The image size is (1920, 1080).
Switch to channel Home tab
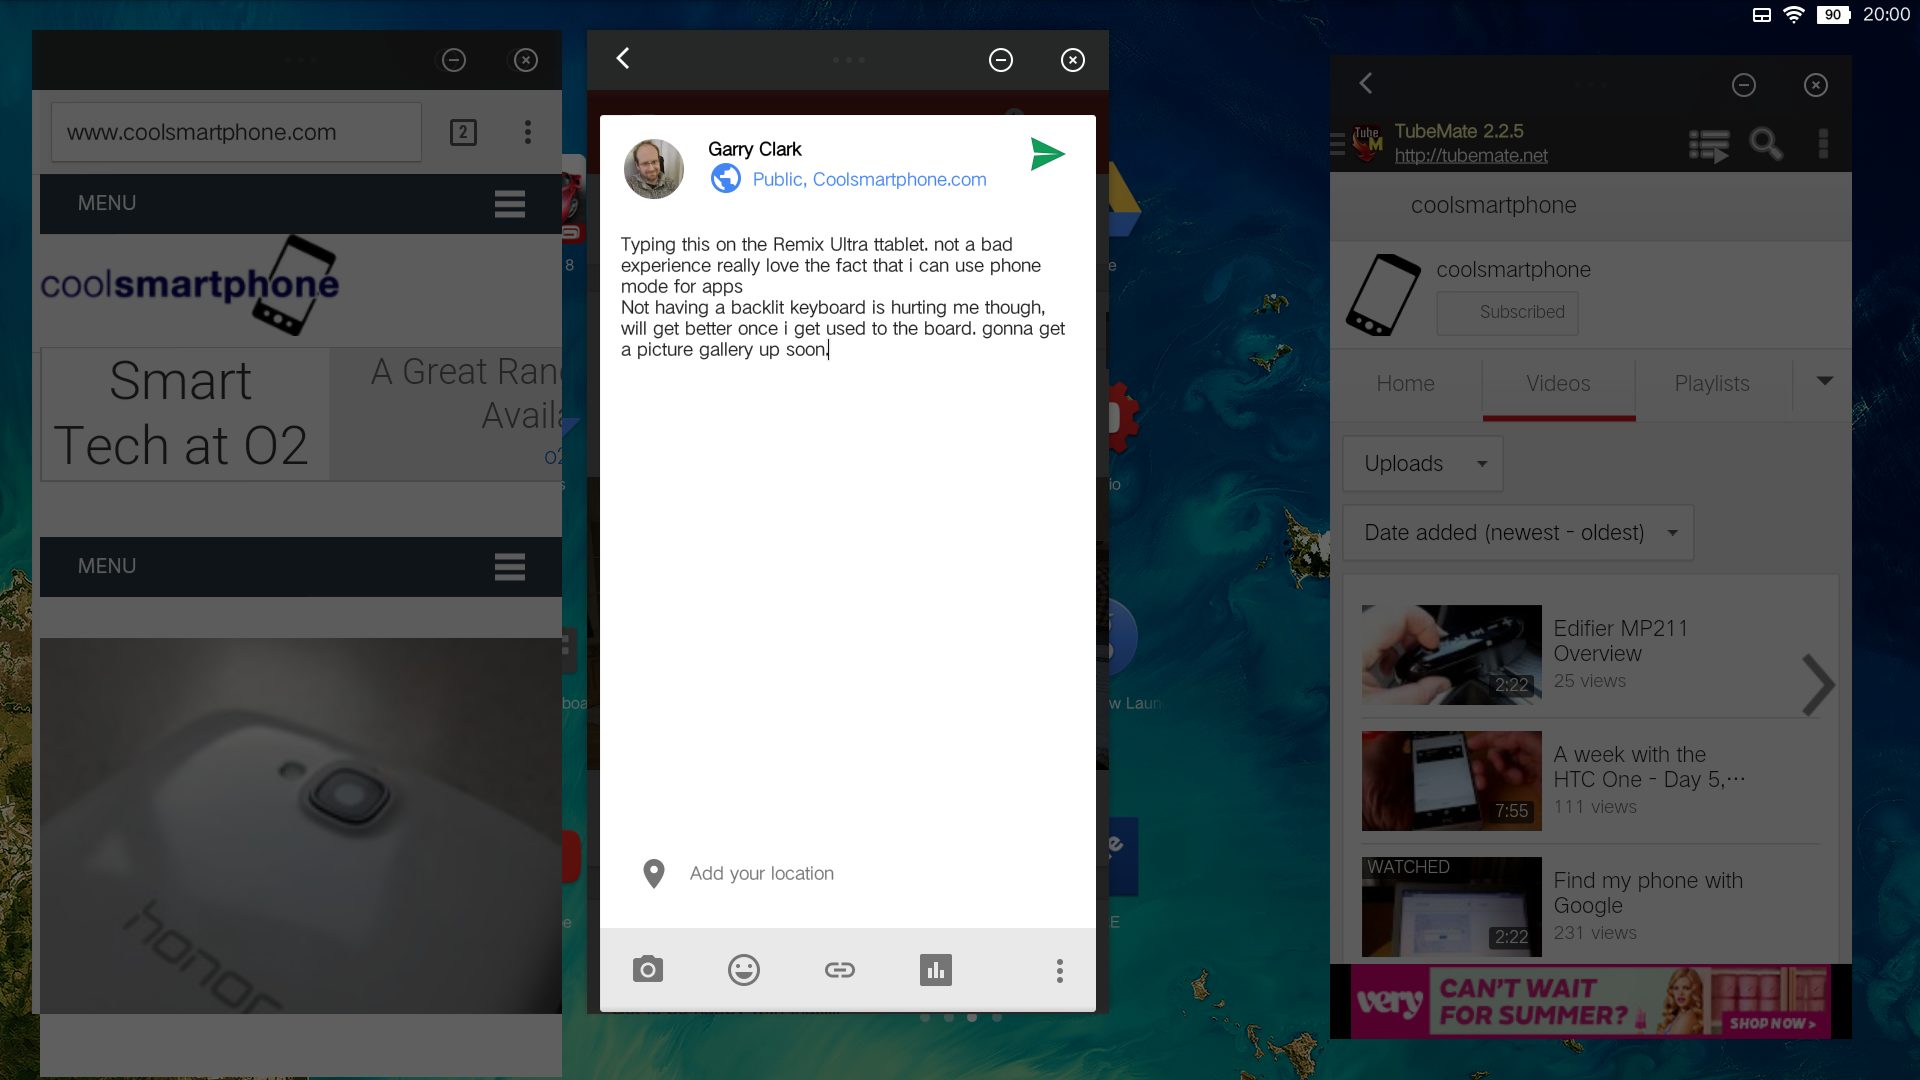1405,384
